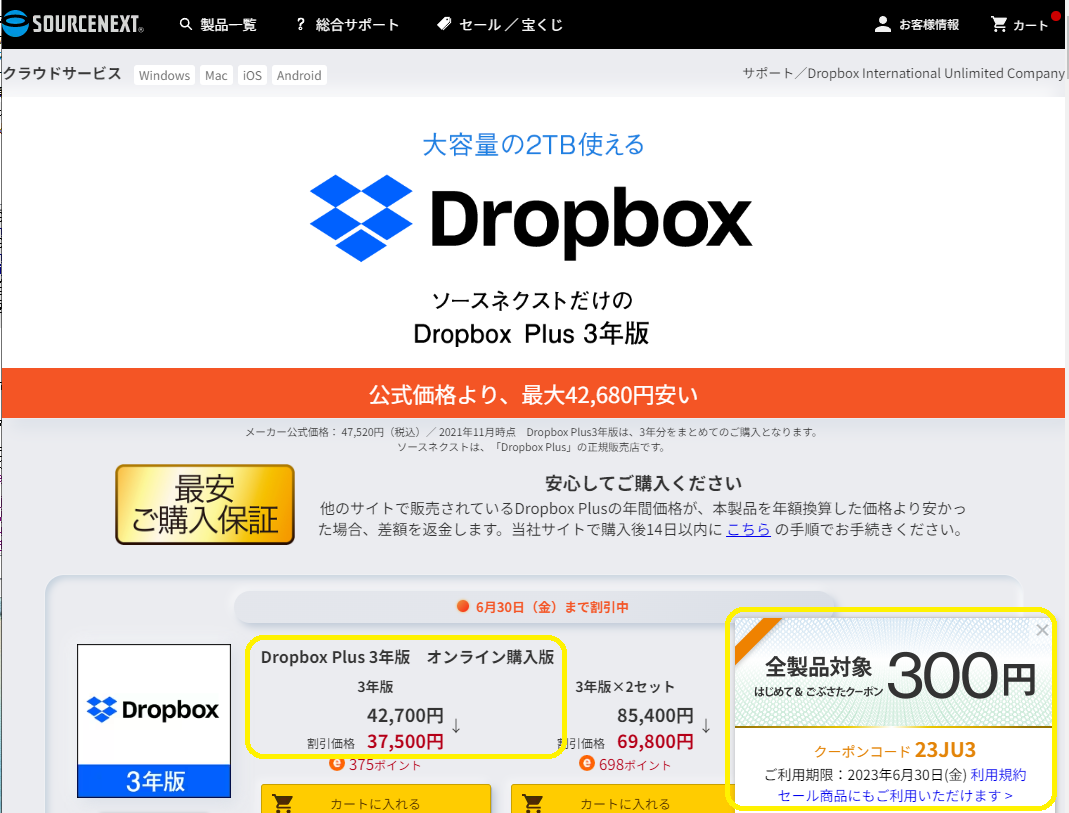This screenshot has height=813, width=1069.
Task: Click the 最安ご購入保証 gold badge
Action: (205, 504)
